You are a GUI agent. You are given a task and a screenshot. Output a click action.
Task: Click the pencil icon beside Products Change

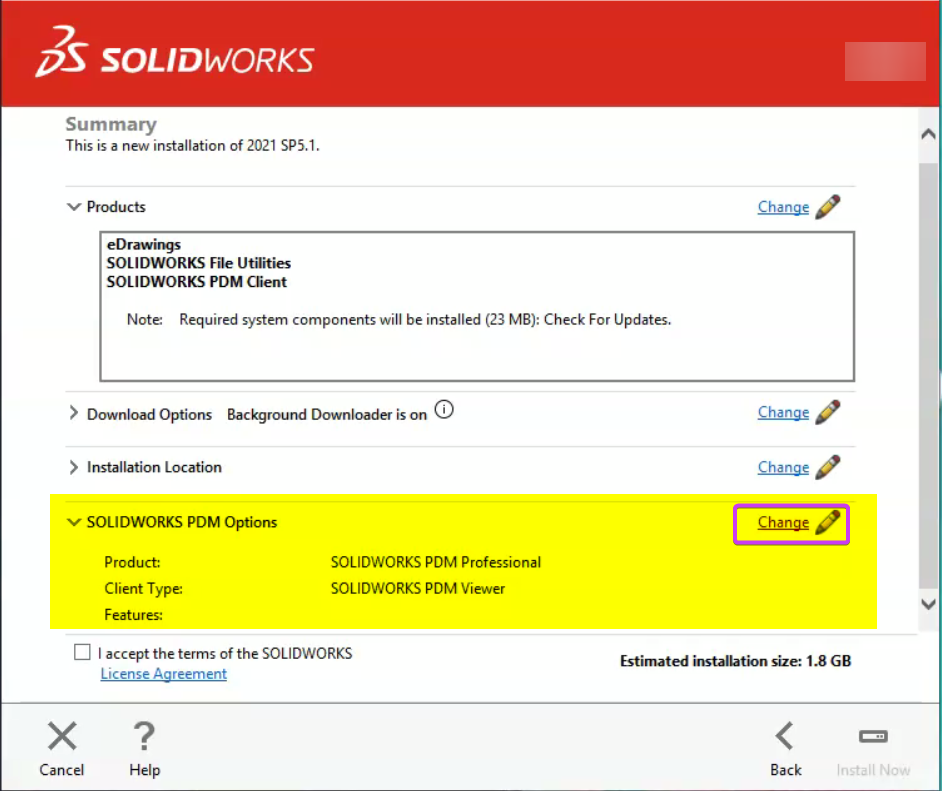point(828,207)
